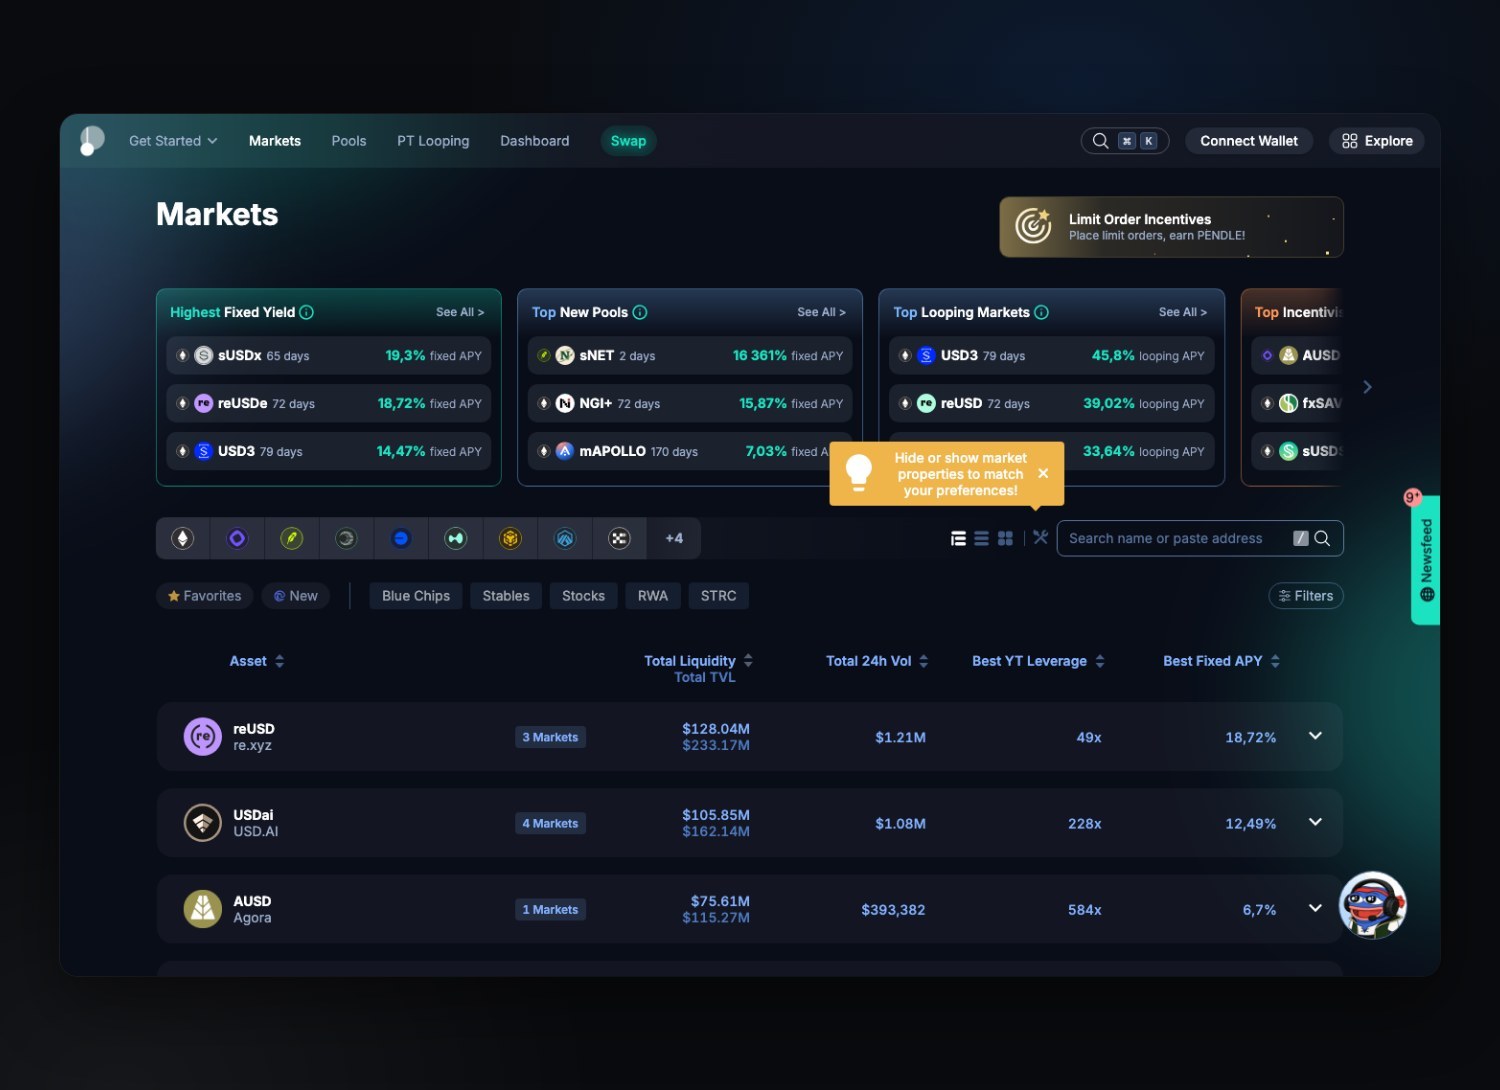Show the +4 additional chains
The height and width of the screenshot is (1090, 1500).
(674, 538)
